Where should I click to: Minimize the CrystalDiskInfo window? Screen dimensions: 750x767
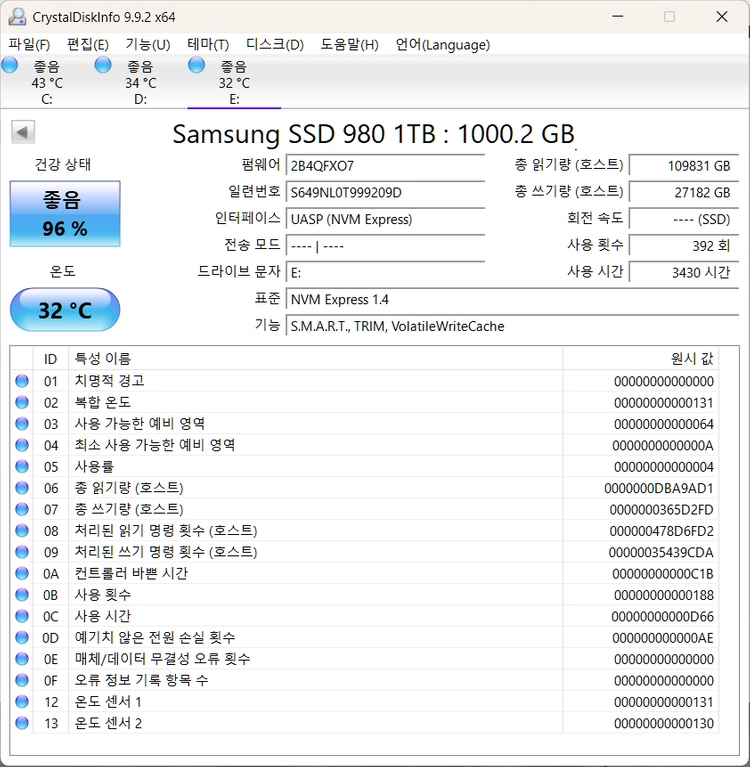pyautogui.click(x=618, y=17)
